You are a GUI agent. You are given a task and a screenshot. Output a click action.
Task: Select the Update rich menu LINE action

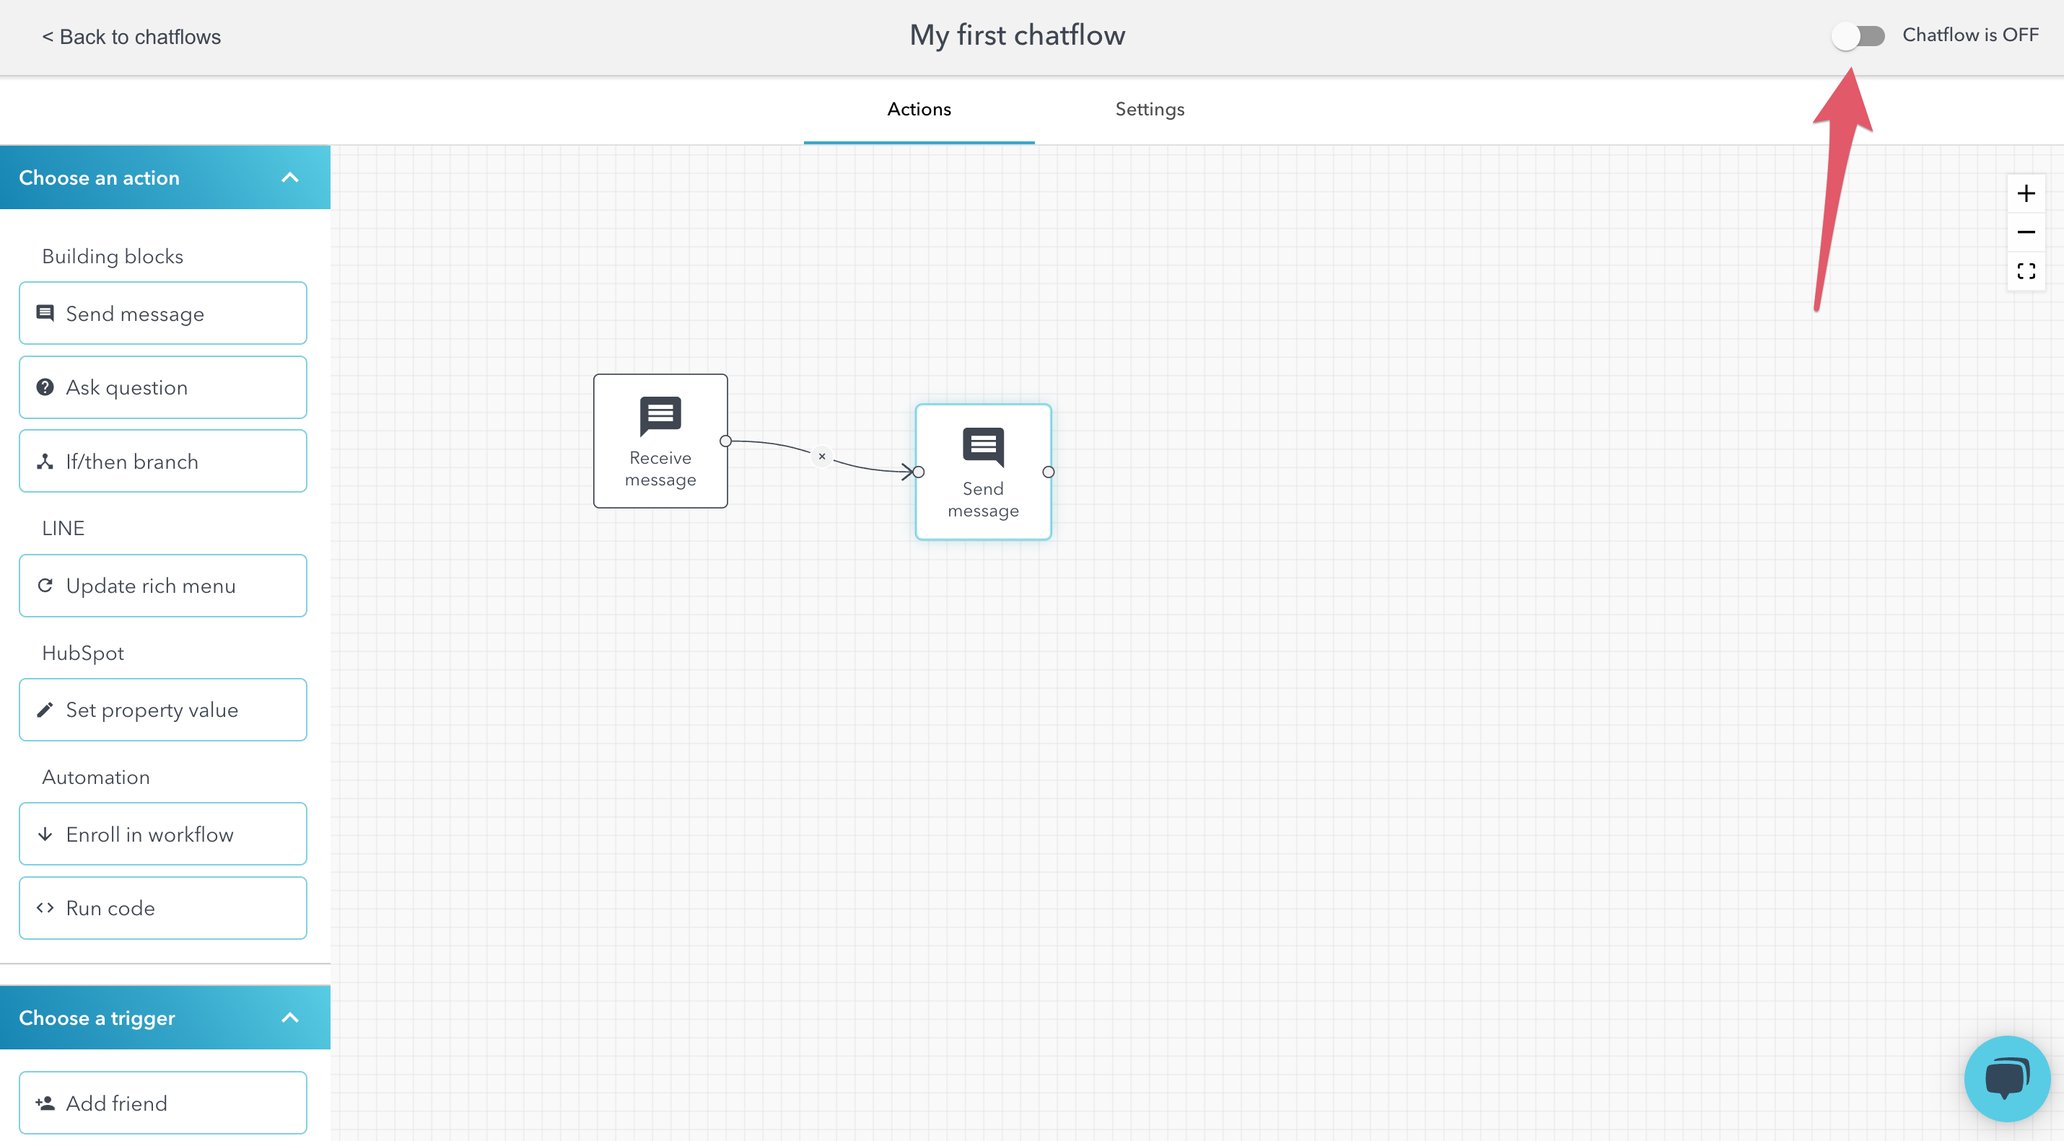click(x=162, y=585)
